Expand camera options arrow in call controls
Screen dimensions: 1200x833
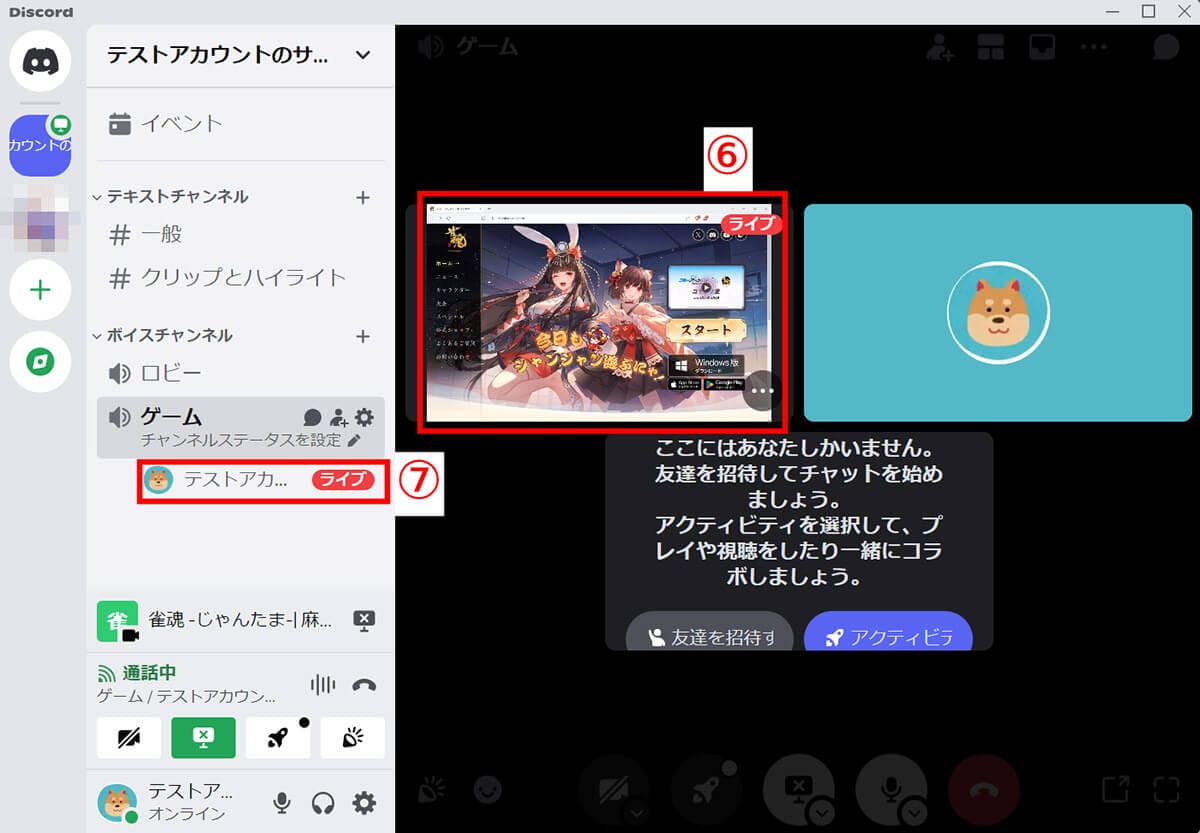636,811
